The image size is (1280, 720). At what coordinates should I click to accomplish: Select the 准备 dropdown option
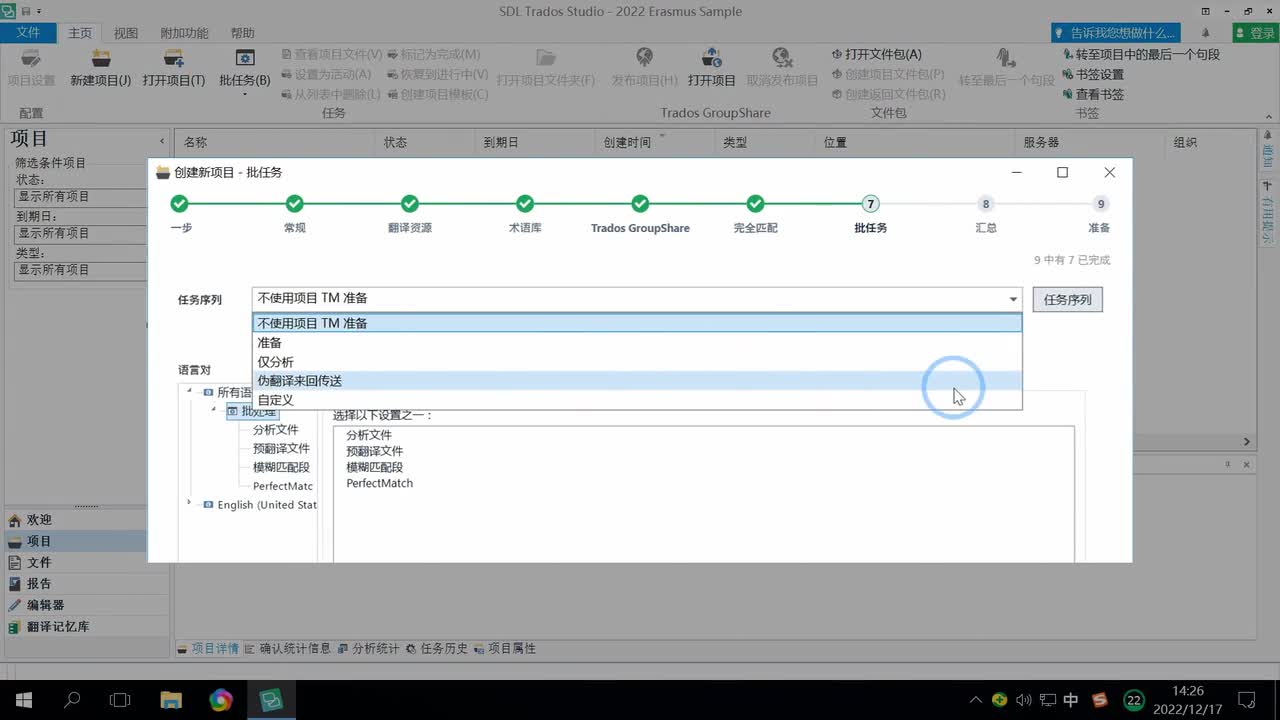(x=637, y=342)
